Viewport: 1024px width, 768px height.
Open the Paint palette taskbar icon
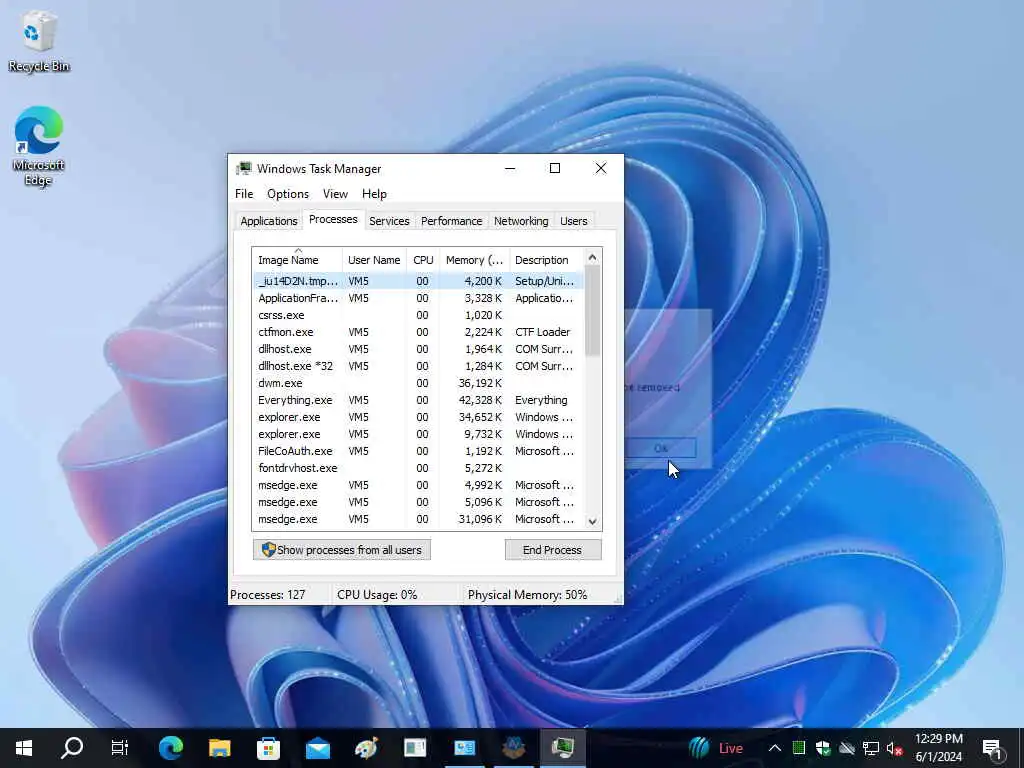pyautogui.click(x=366, y=748)
